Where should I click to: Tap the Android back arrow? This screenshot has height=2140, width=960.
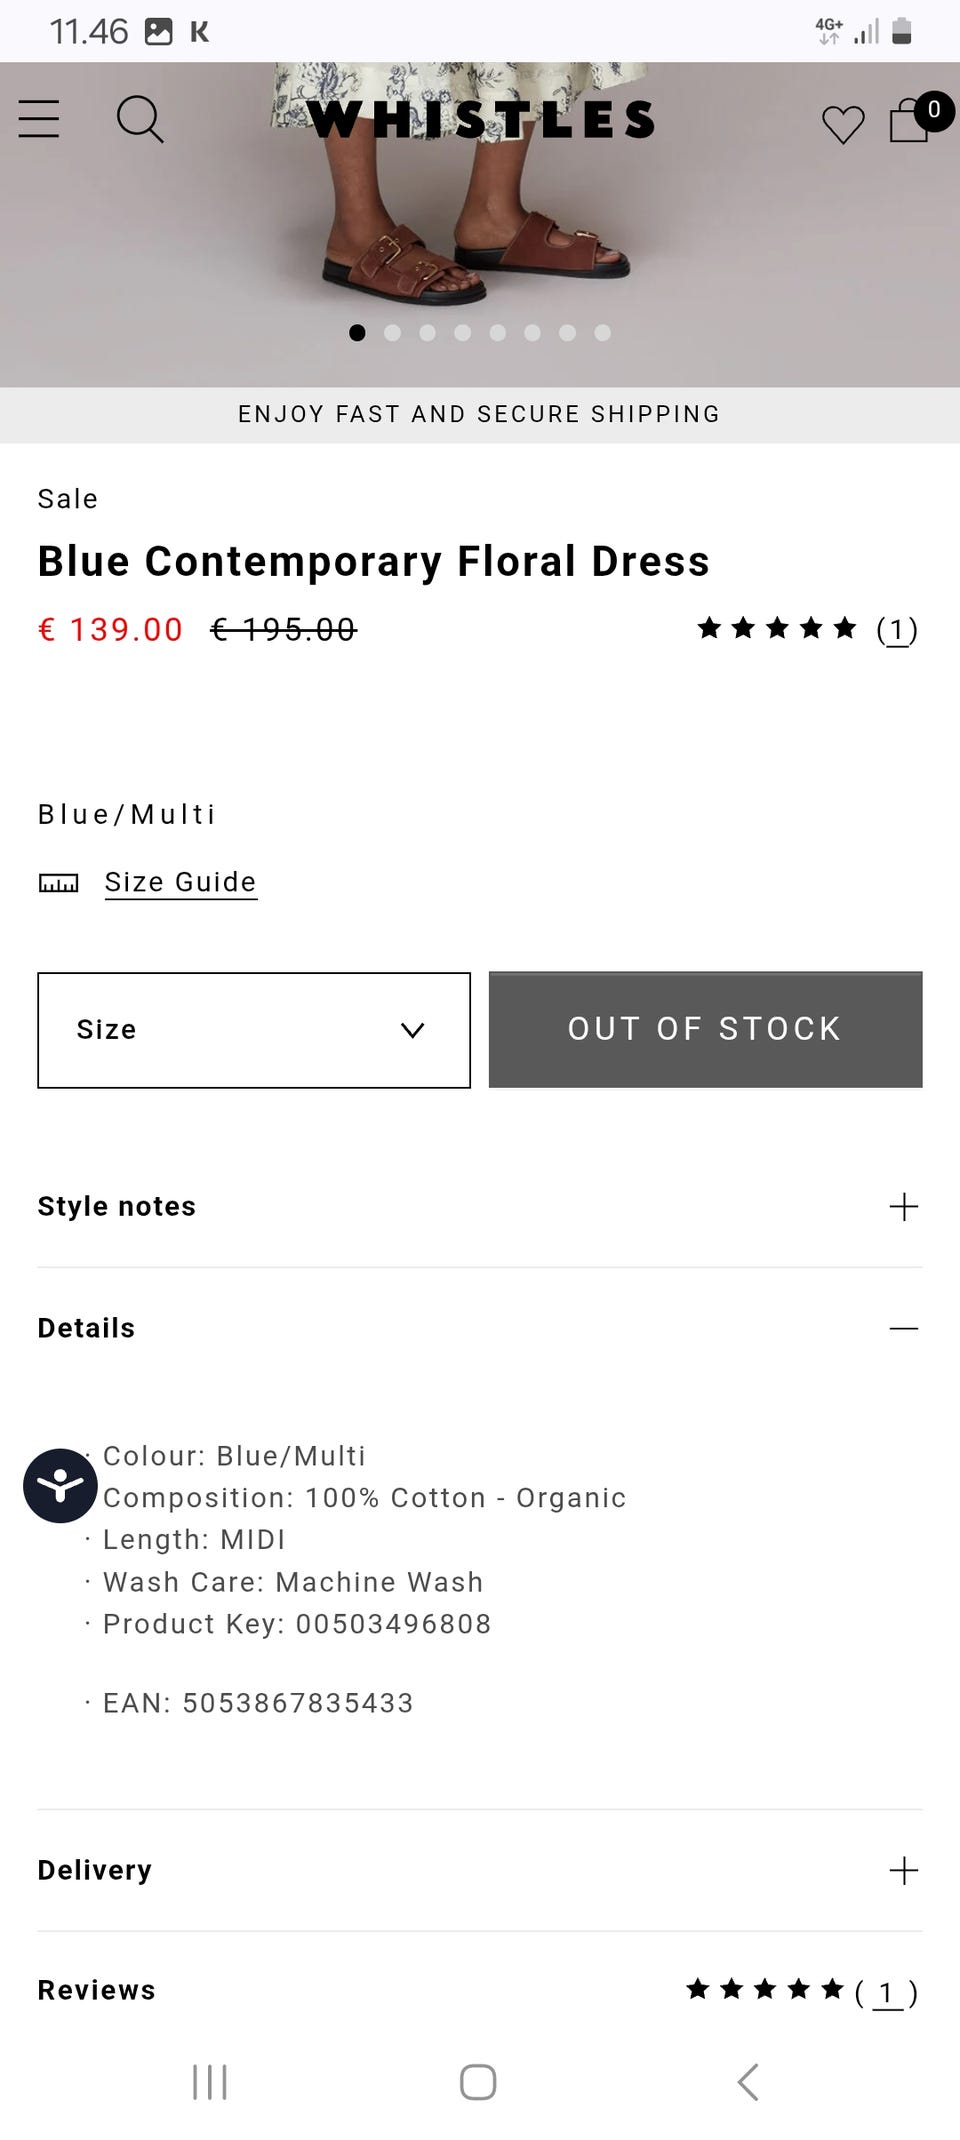[x=748, y=2082]
